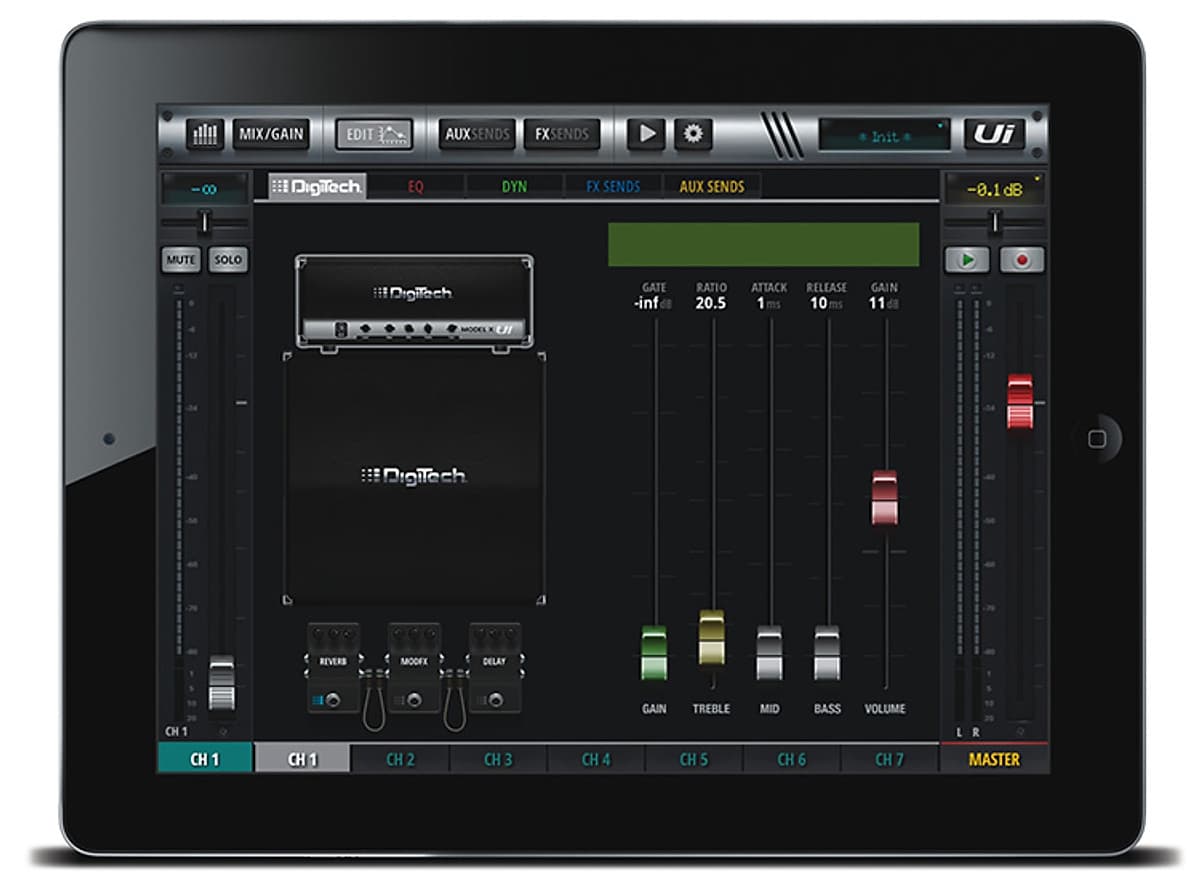The height and width of the screenshot is (891, 1200).
Task: Open the meters view icon
Action: click(x=205, y=134)
